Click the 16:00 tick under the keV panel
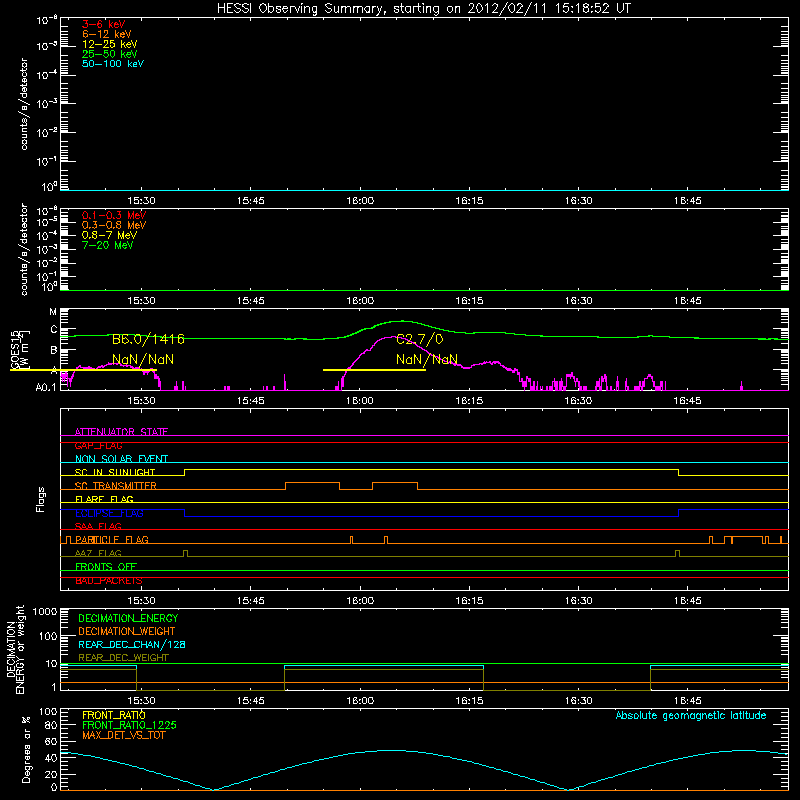The width and height of the screenshot is (800, 800). (360, 201)
